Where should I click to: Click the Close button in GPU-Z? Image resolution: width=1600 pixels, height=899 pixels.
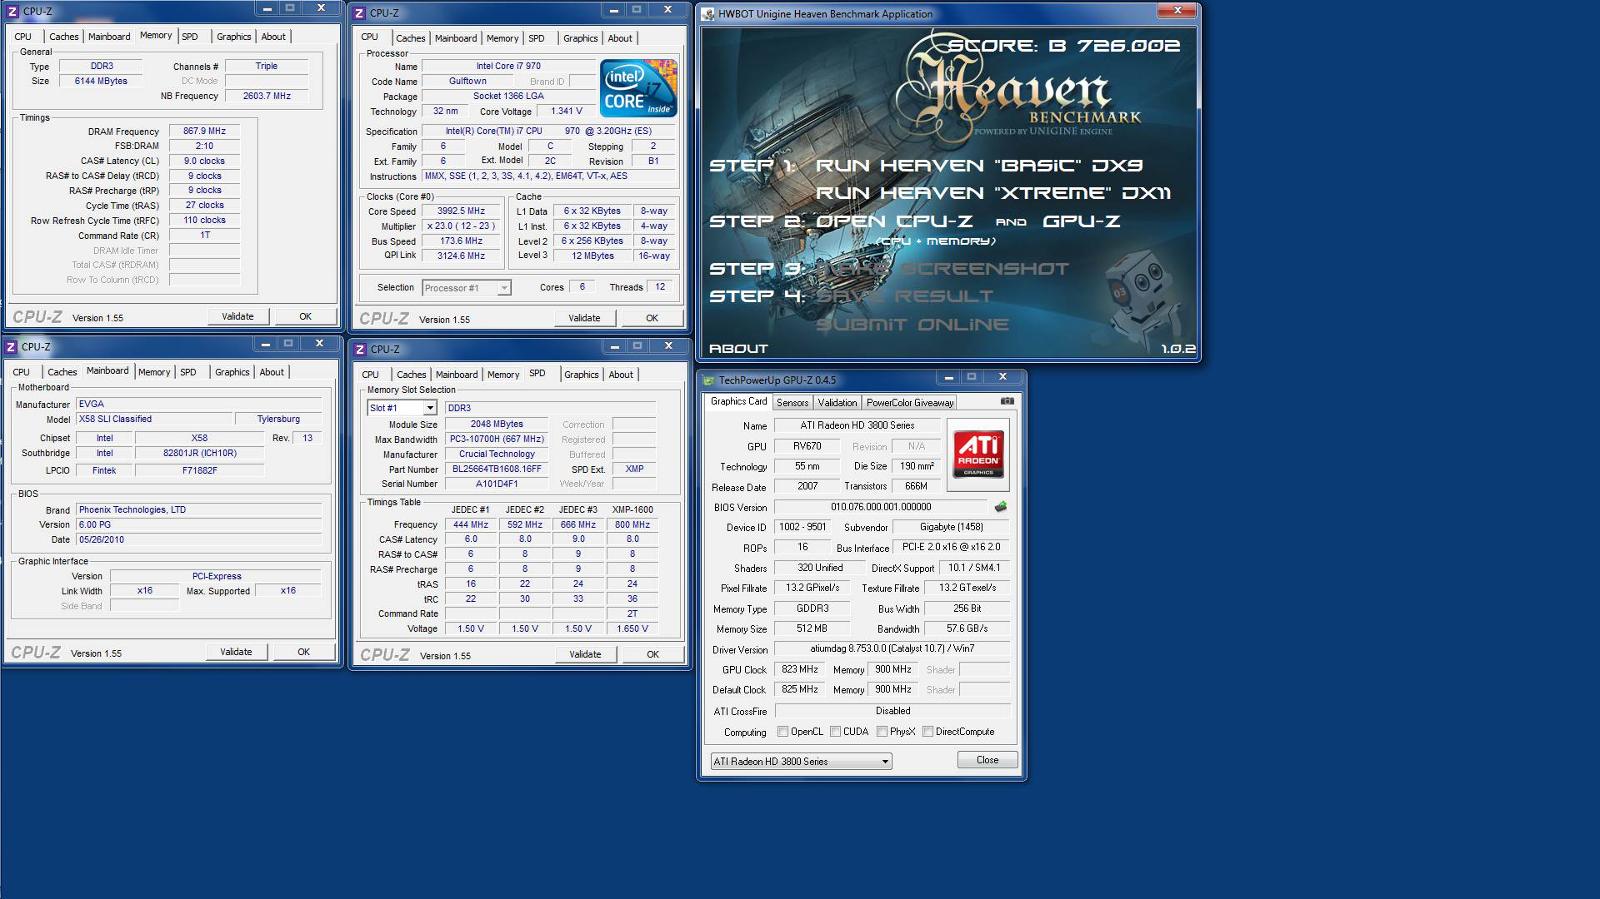point(987,760)
